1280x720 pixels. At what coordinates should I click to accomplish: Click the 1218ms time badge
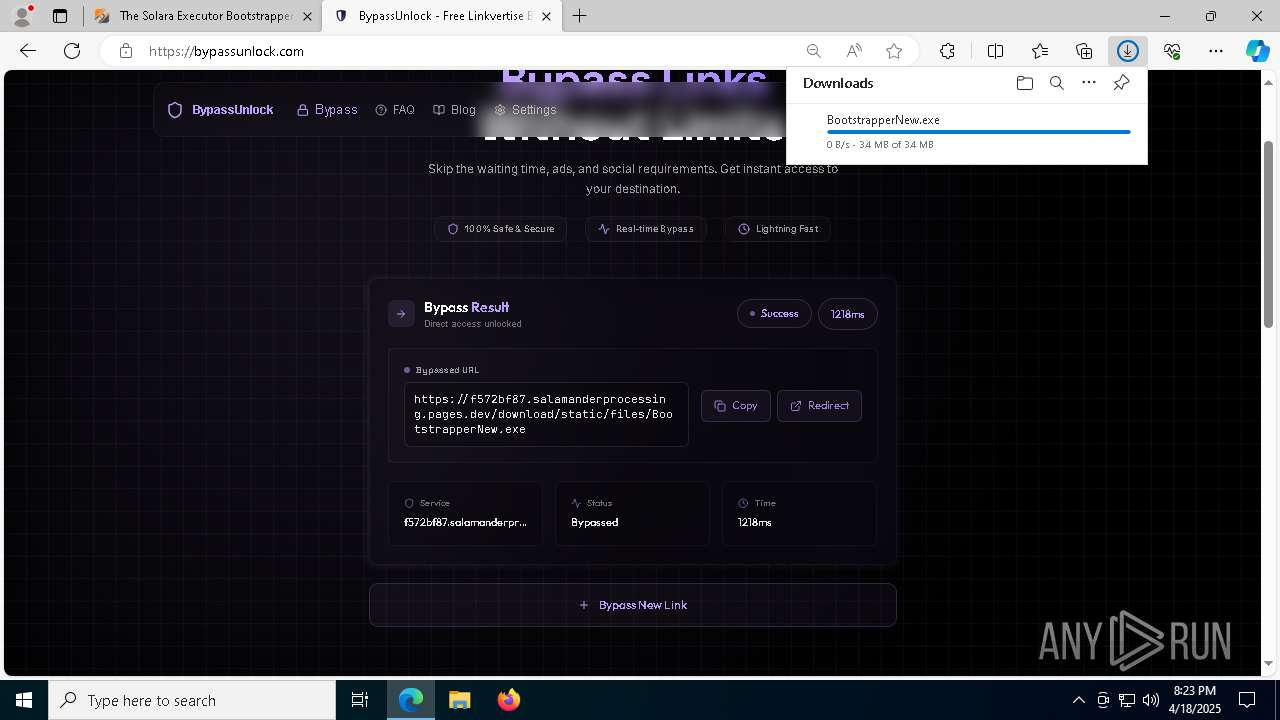848,314
